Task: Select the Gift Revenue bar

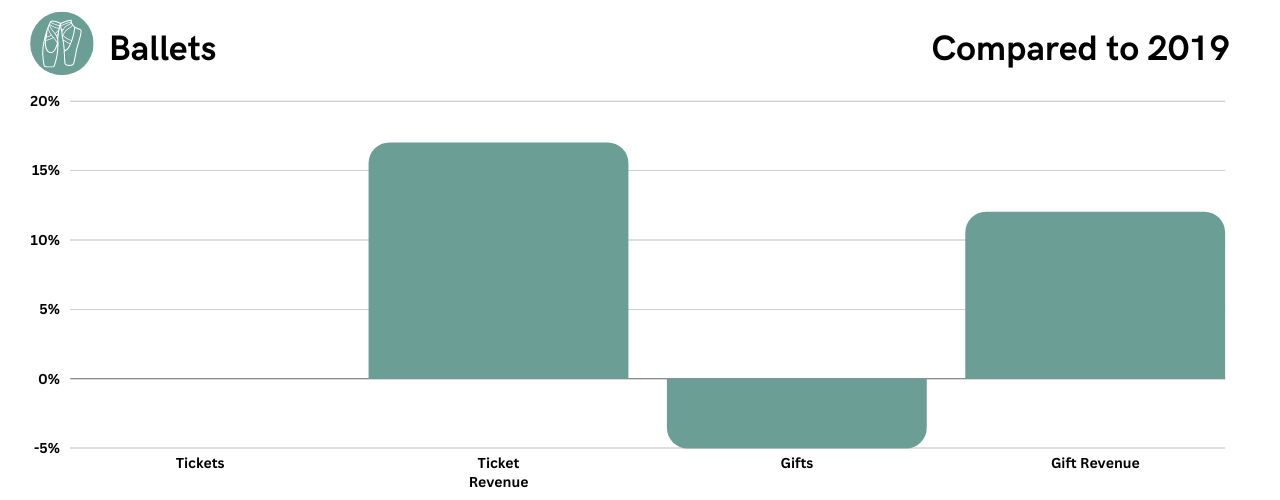Action: (1094, 295)
